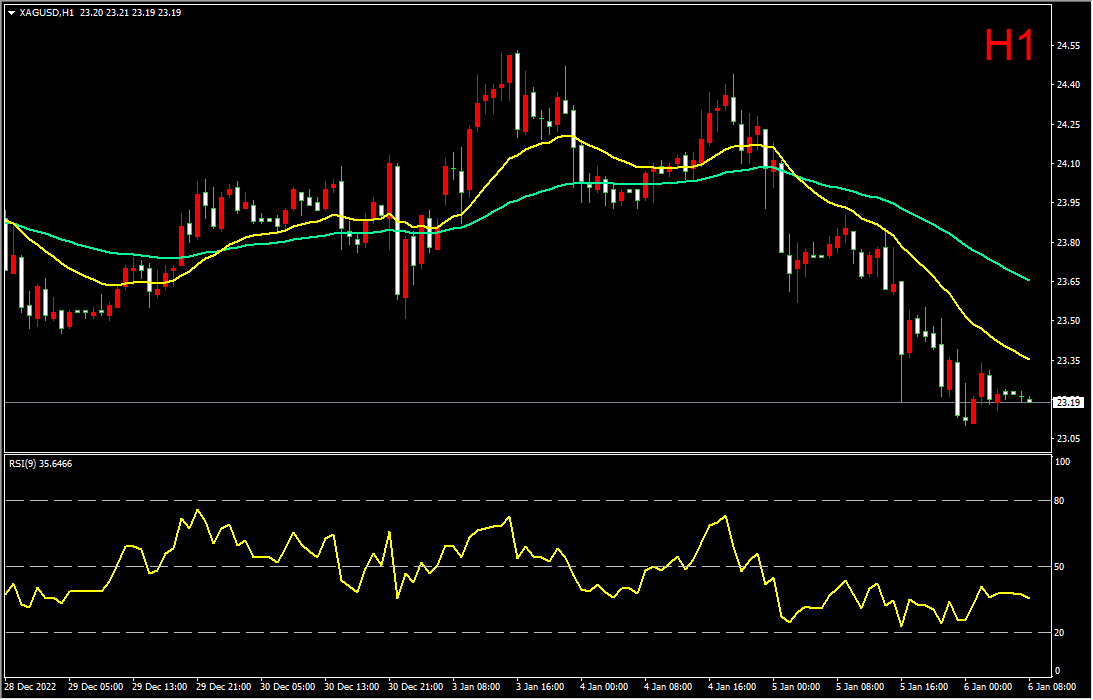Click the 30 Dec 21:00 time label
The width and height of the screenshot is (1093, 700).
(x=415, y=687)
